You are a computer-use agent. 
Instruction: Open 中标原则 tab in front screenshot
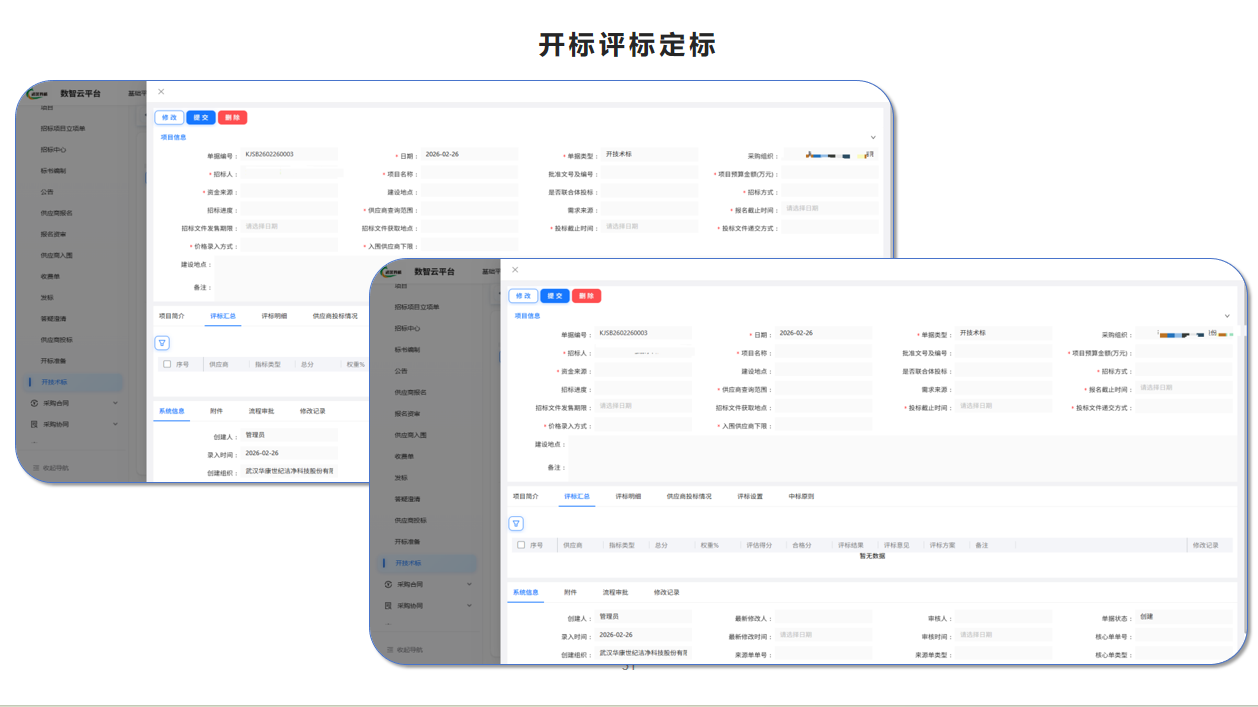(801, 496)
